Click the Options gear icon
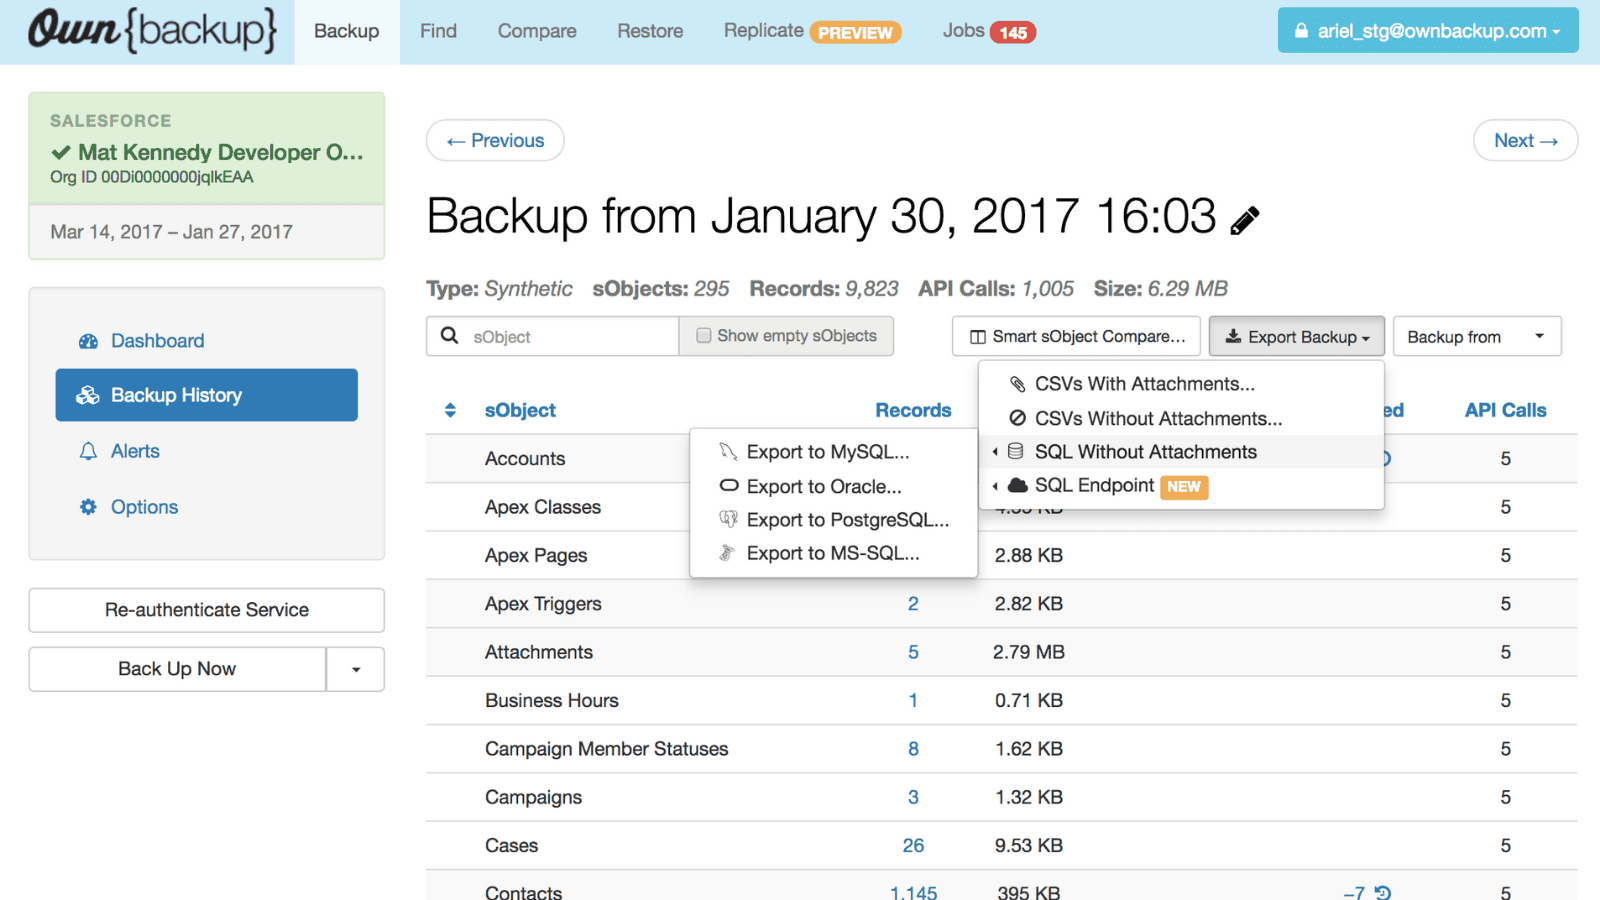The height and width of the screenshot is (900, 1600). [88, 507]
